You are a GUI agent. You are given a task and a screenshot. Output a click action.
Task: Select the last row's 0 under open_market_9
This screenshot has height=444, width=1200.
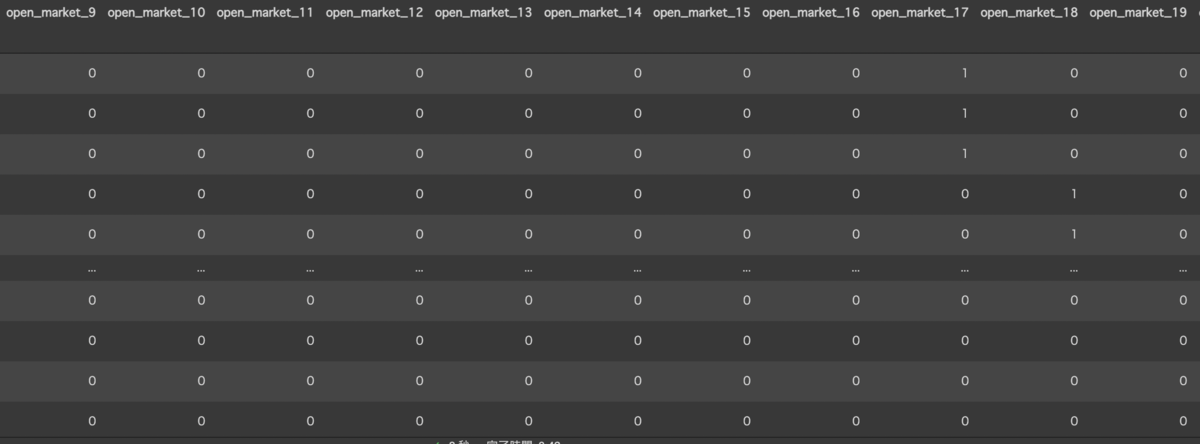(92, 420)
